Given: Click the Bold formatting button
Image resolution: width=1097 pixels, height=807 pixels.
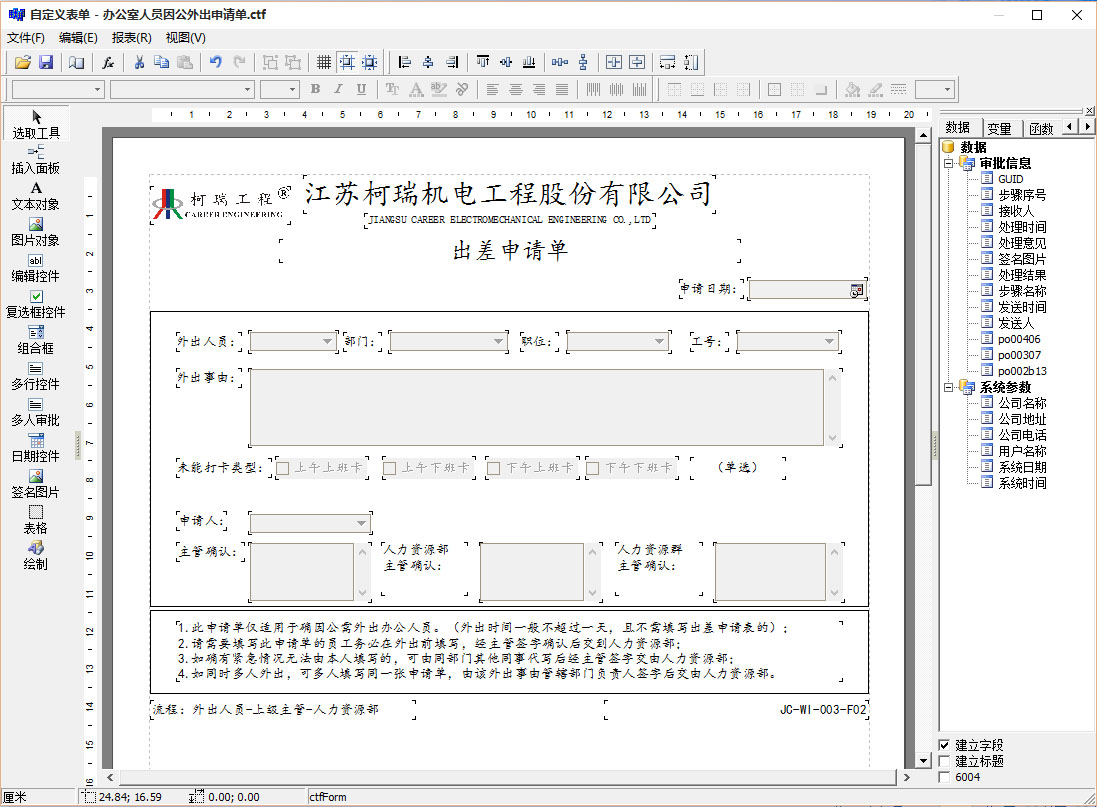Looking at the screenshot, I should 315,89.
